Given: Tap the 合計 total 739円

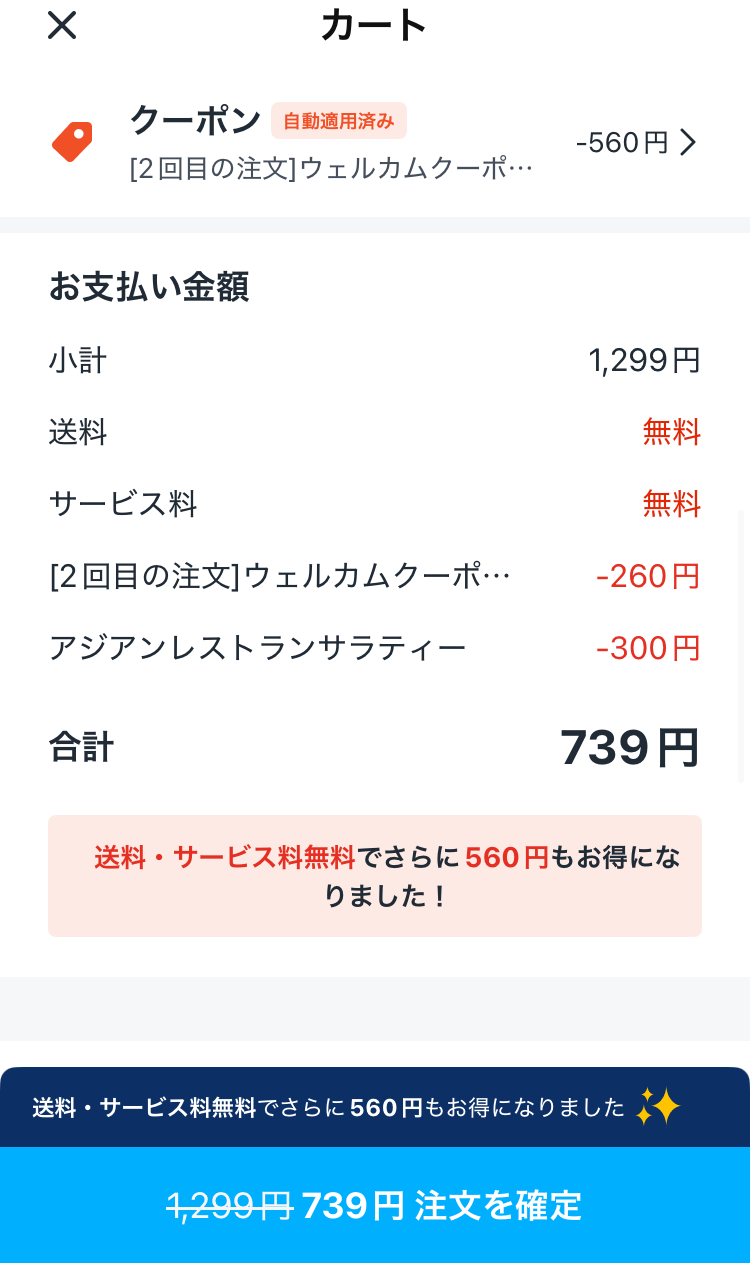Looking at the screenshot, I should point(629,748).
